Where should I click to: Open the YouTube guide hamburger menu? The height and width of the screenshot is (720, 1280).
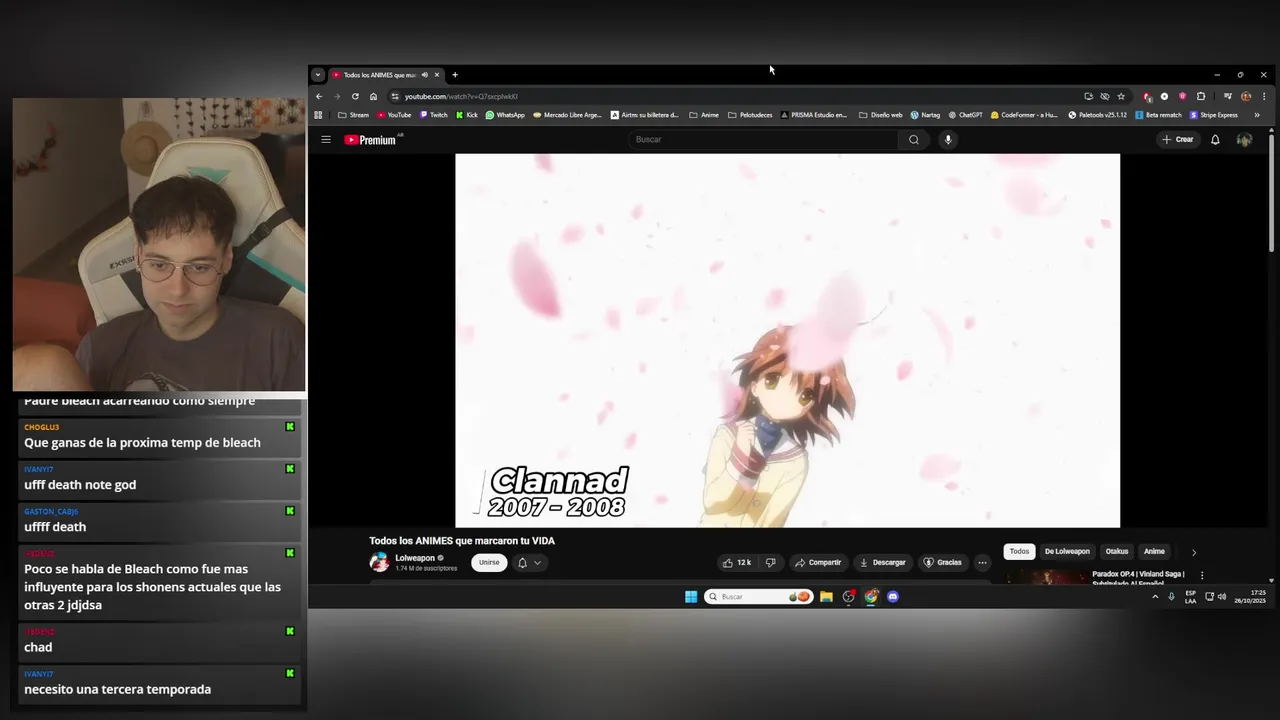click(x=326, y=140)
